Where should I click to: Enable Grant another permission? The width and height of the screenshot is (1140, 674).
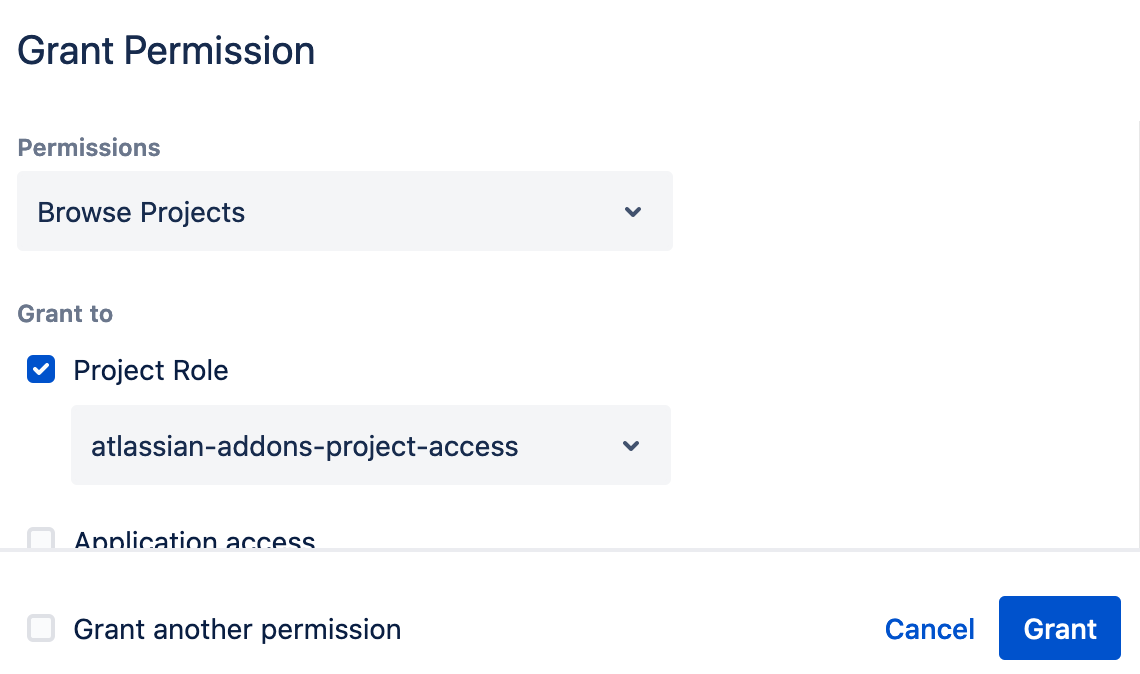(40, 629)
